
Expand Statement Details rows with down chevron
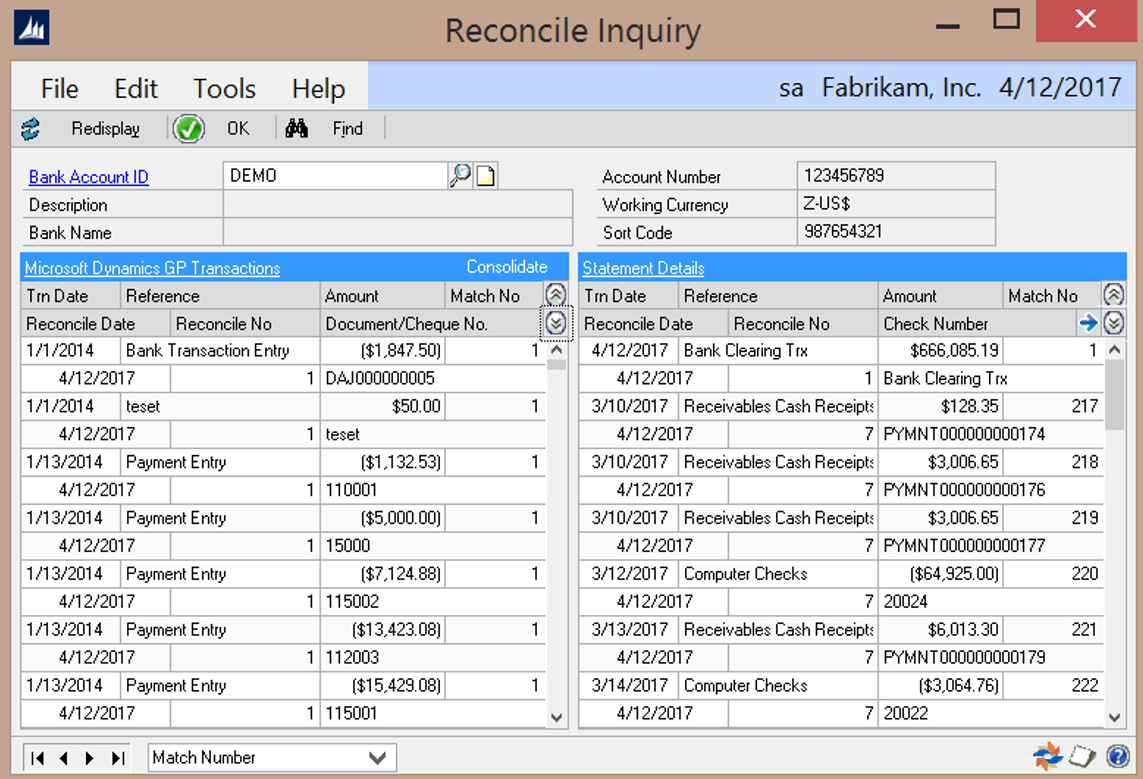click(x=1114, y=323)
